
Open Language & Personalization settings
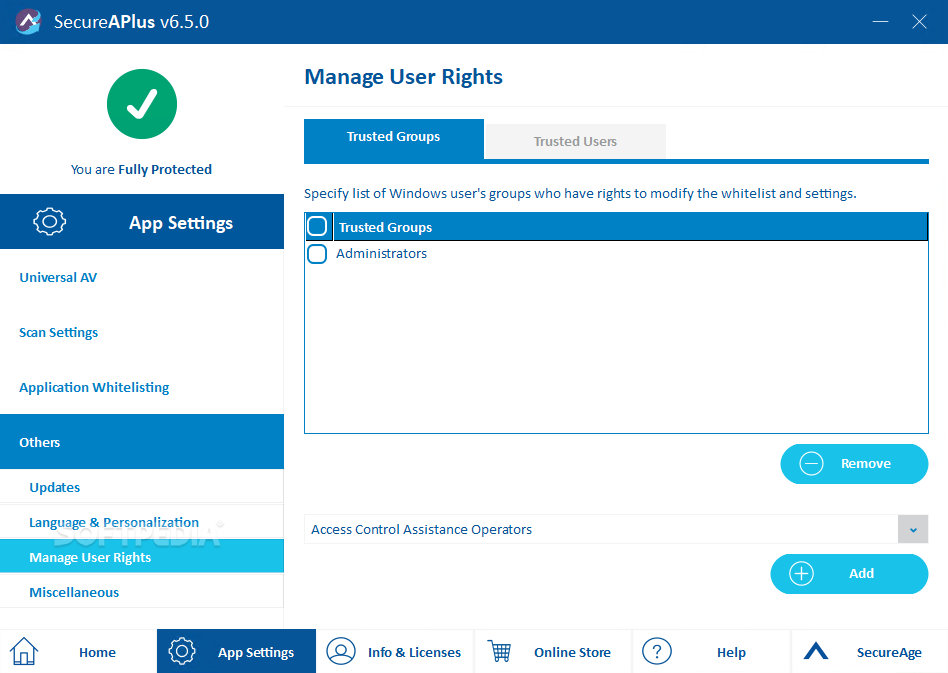point(142,522)
